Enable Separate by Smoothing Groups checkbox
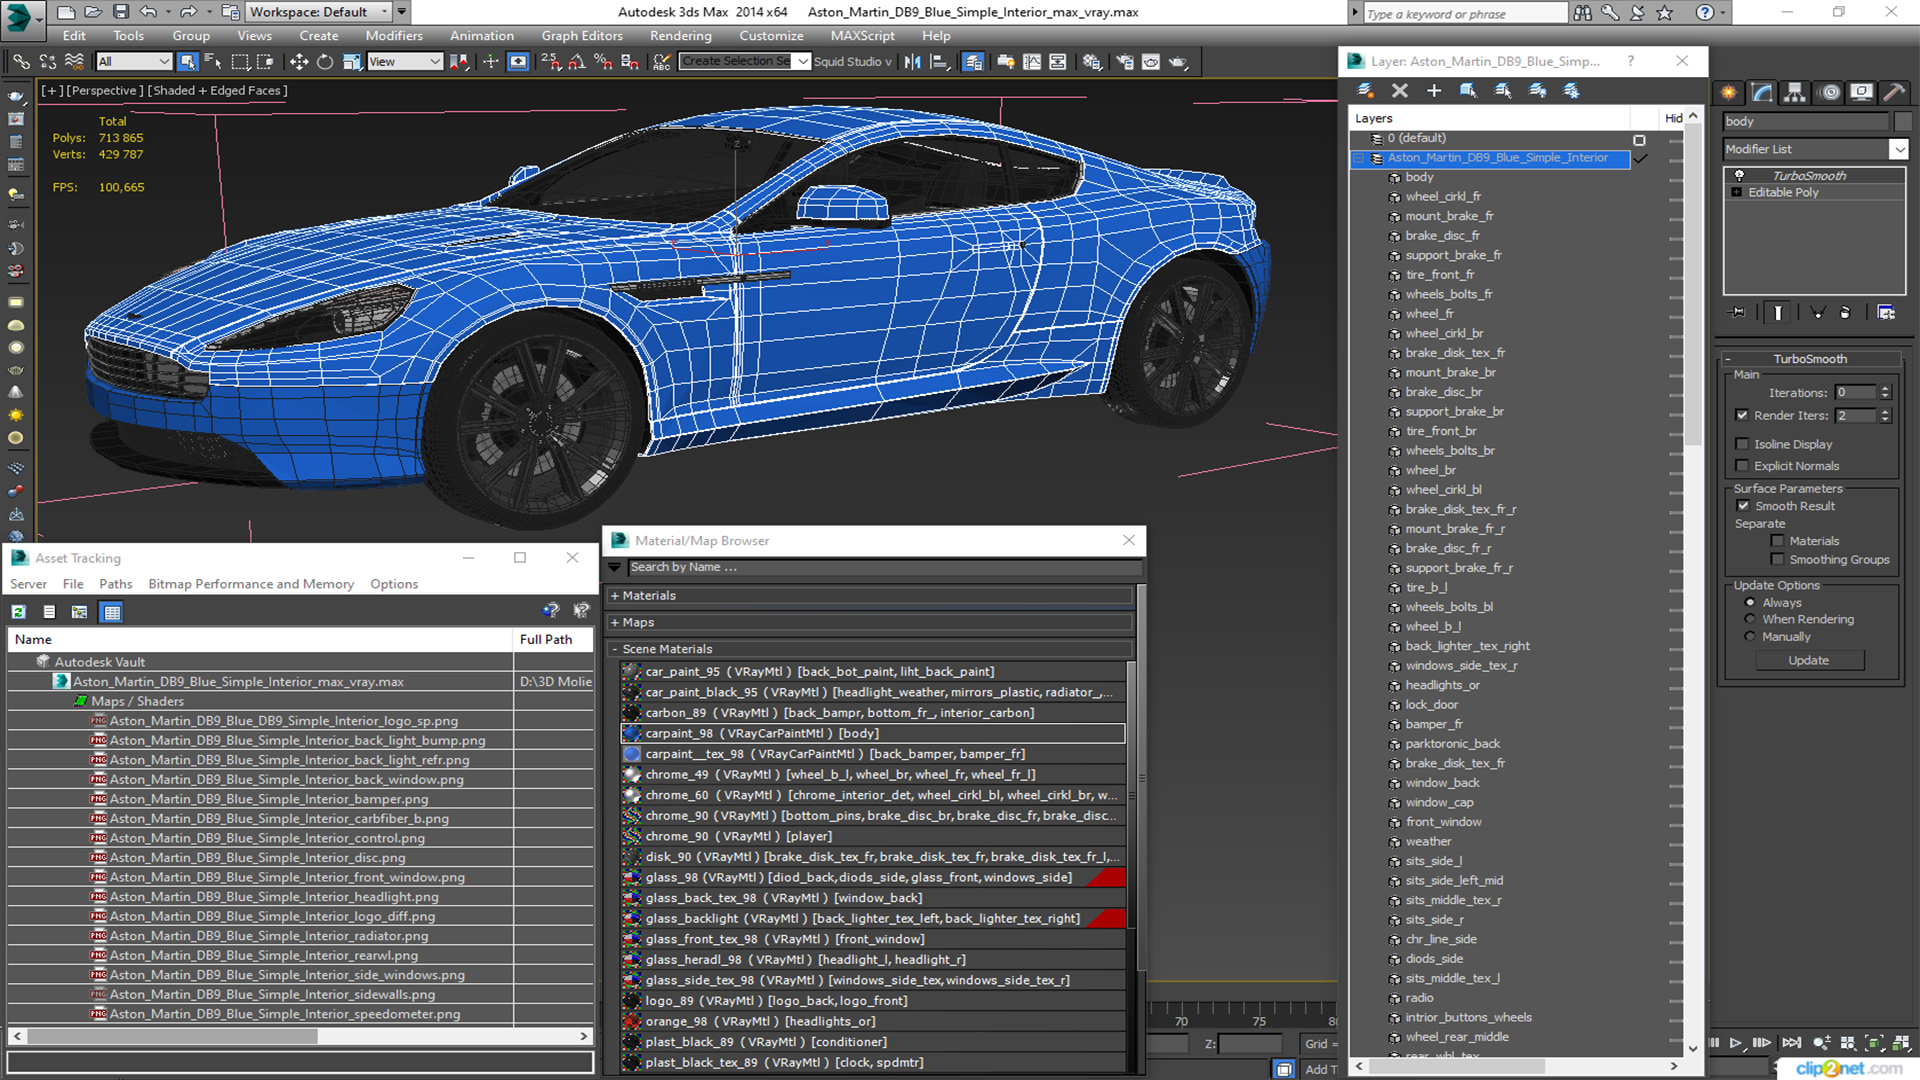Screen dimensions: 1920x1080 (1777, 560)
